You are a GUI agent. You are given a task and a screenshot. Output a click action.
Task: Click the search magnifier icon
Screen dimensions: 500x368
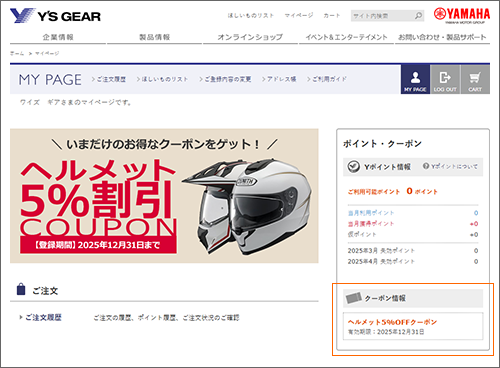pos(418,16)
